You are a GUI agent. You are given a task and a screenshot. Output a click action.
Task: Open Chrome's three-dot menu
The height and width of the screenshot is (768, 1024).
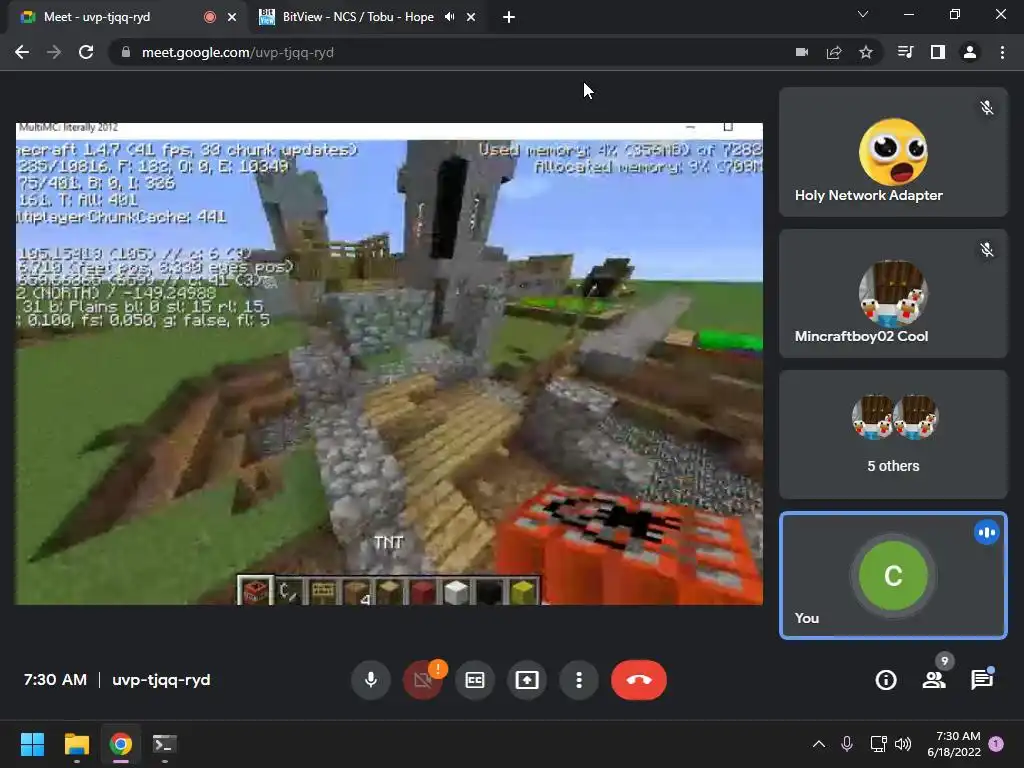click(1002, 52)
